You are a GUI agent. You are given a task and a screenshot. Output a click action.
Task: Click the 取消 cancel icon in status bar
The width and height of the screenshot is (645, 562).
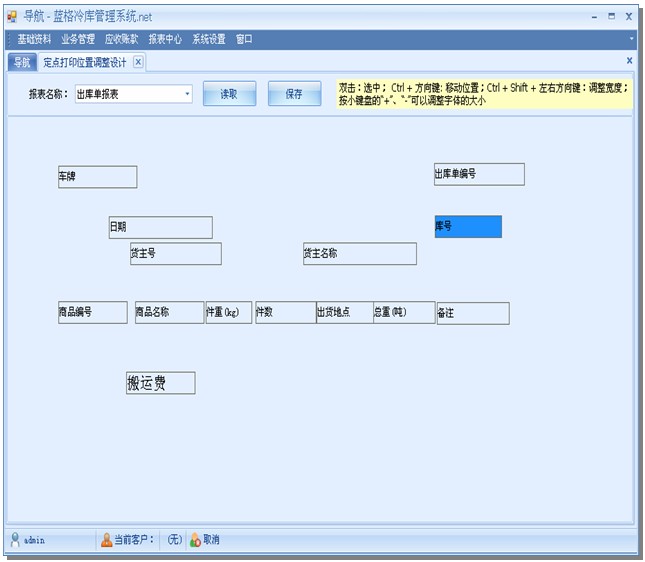[x=195, y=540]
